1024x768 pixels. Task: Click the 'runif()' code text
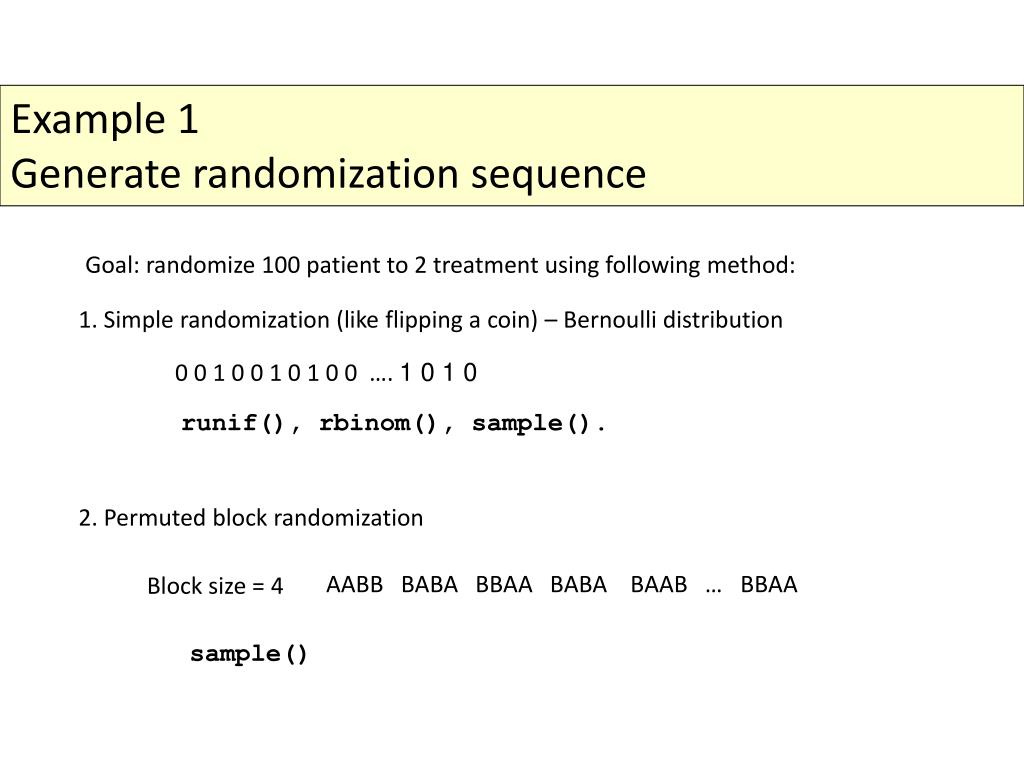(x=233, y=423)
